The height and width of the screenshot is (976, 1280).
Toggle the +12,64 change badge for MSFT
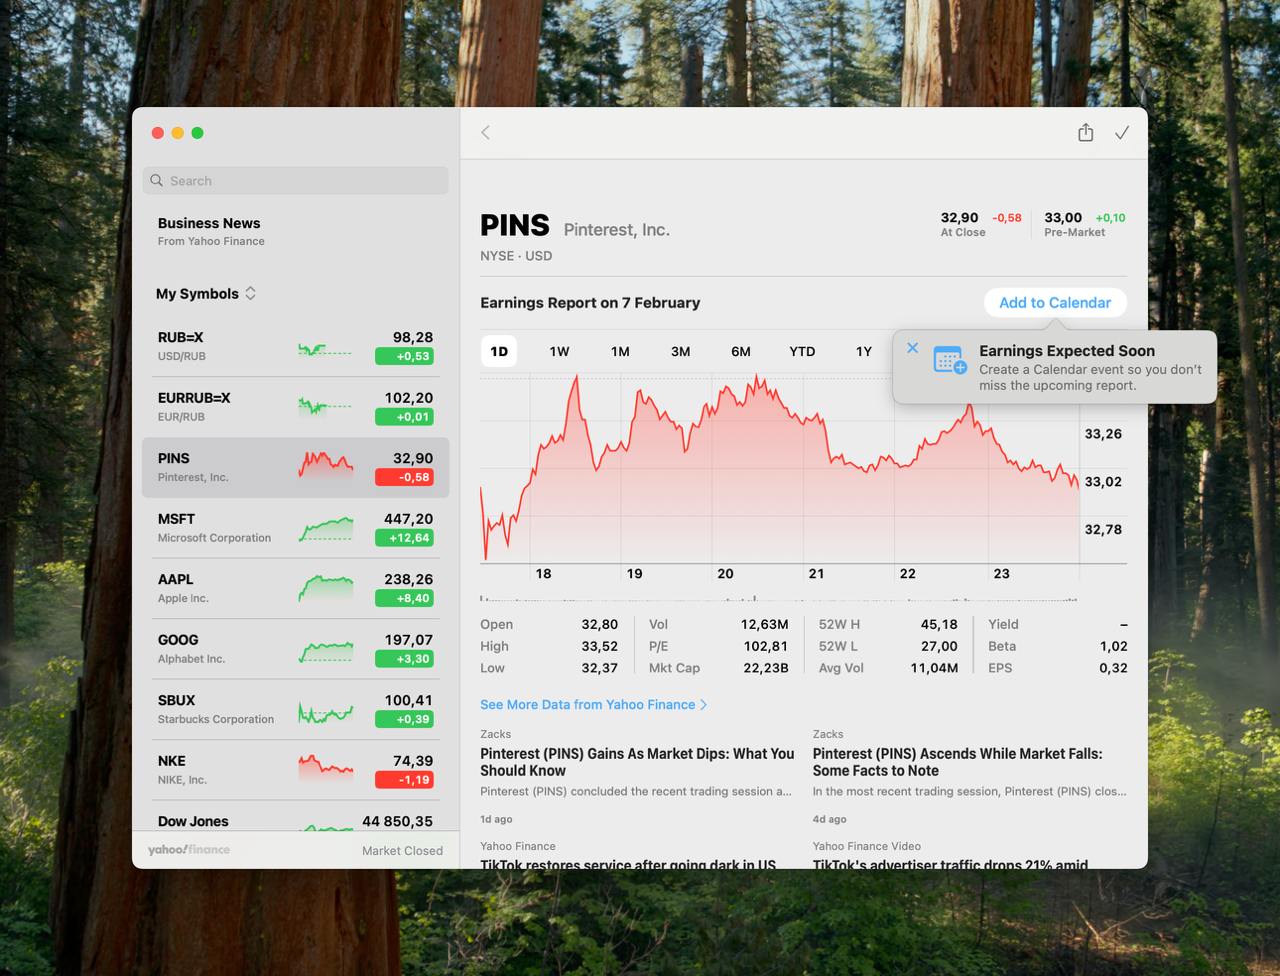(x=404, y=538)
